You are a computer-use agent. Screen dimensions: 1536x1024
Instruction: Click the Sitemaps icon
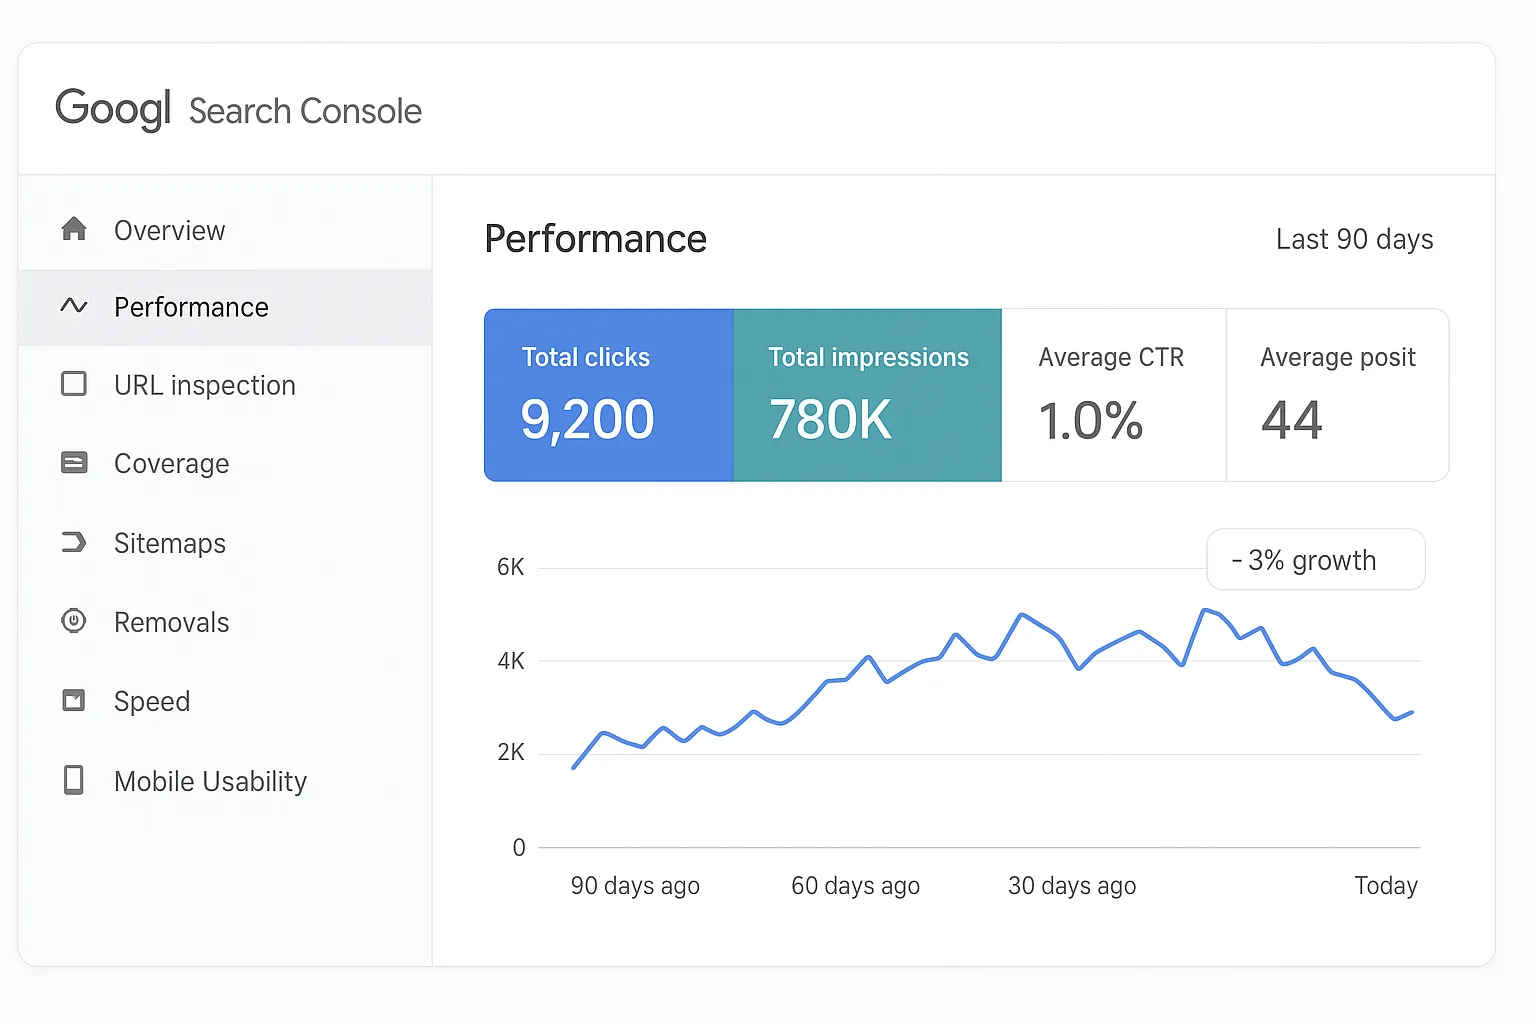(x=75, y=542)
